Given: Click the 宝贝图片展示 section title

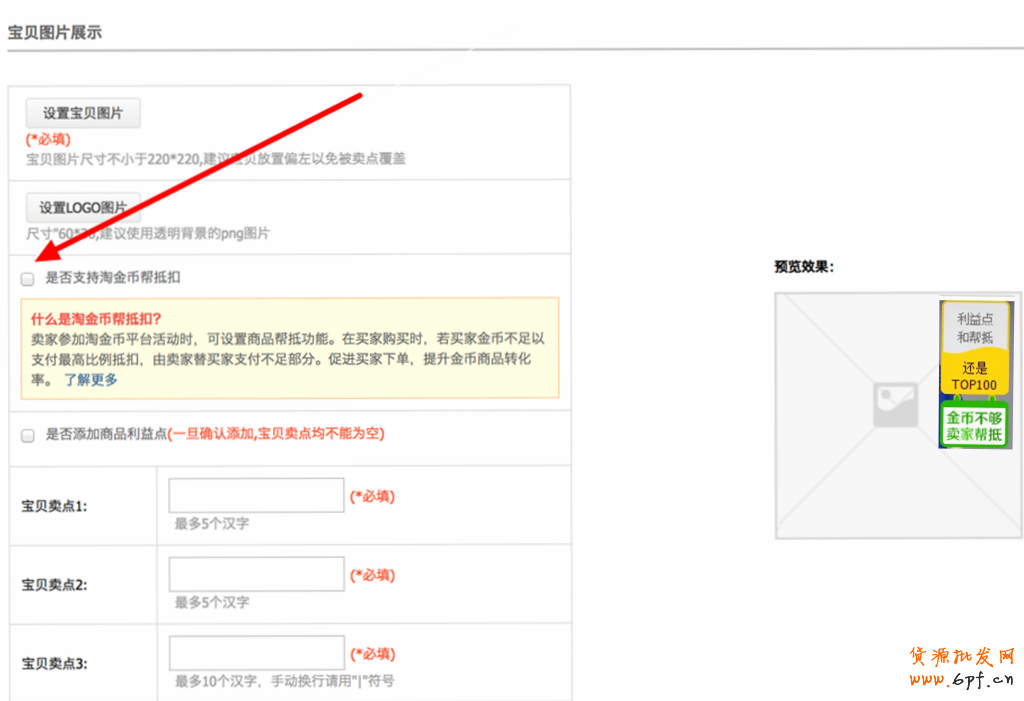Looking at the screenshot, I should tap(55, 32).
